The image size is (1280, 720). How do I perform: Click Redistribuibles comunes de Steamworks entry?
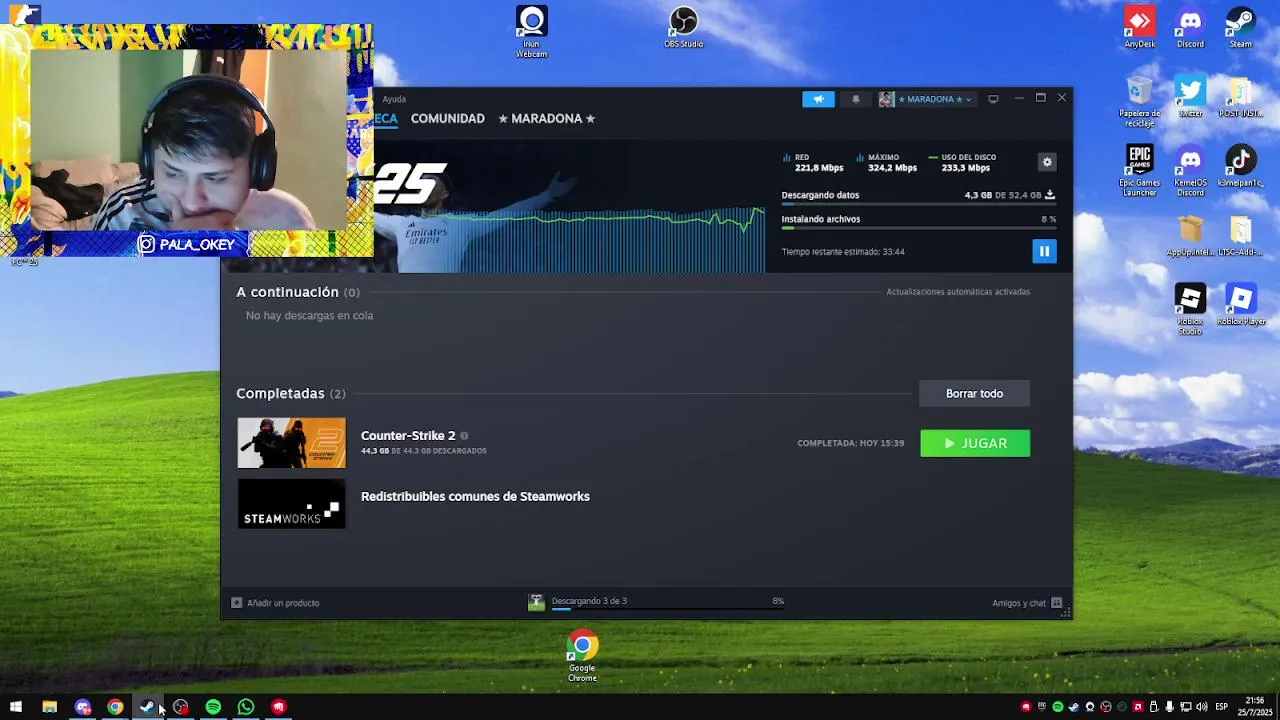click(475, 496)
